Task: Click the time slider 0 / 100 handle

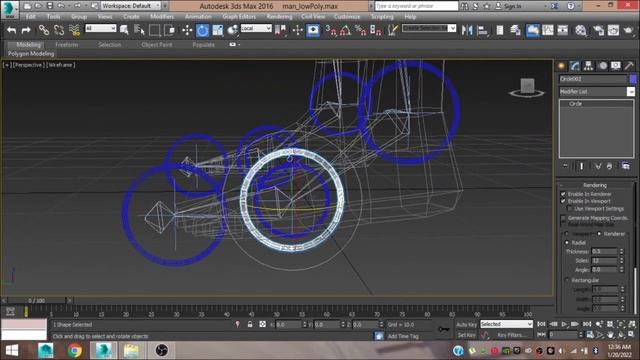Action: point(37,300)
